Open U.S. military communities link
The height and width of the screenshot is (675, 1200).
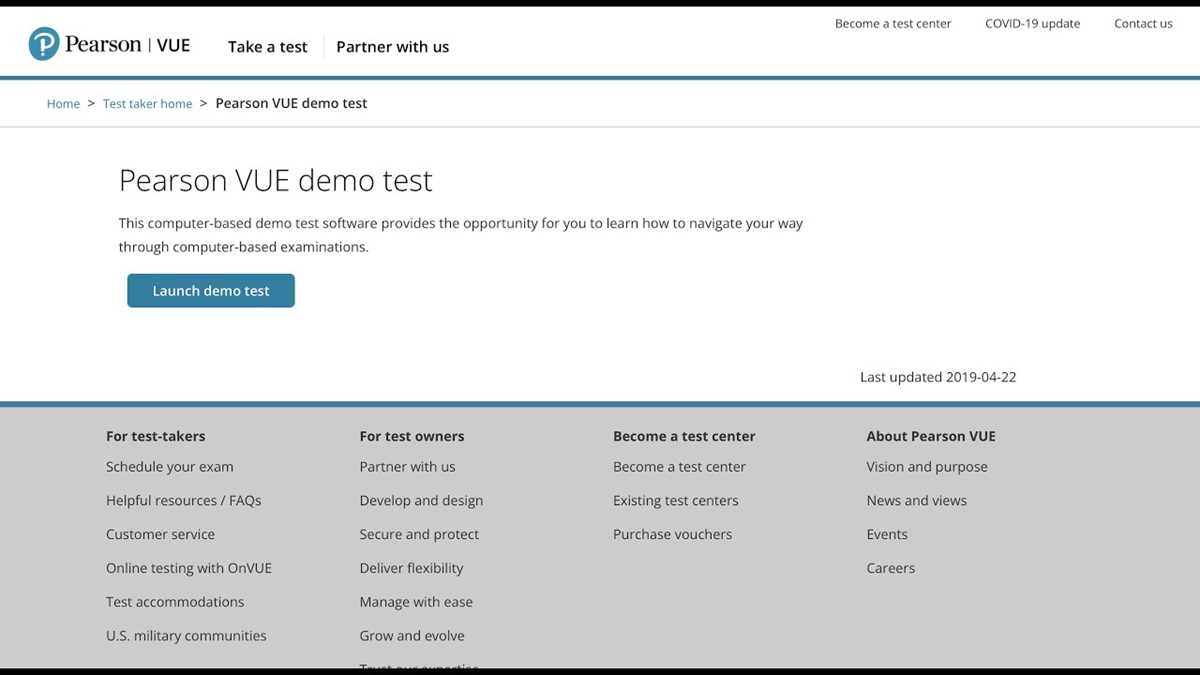pos(186,636)
